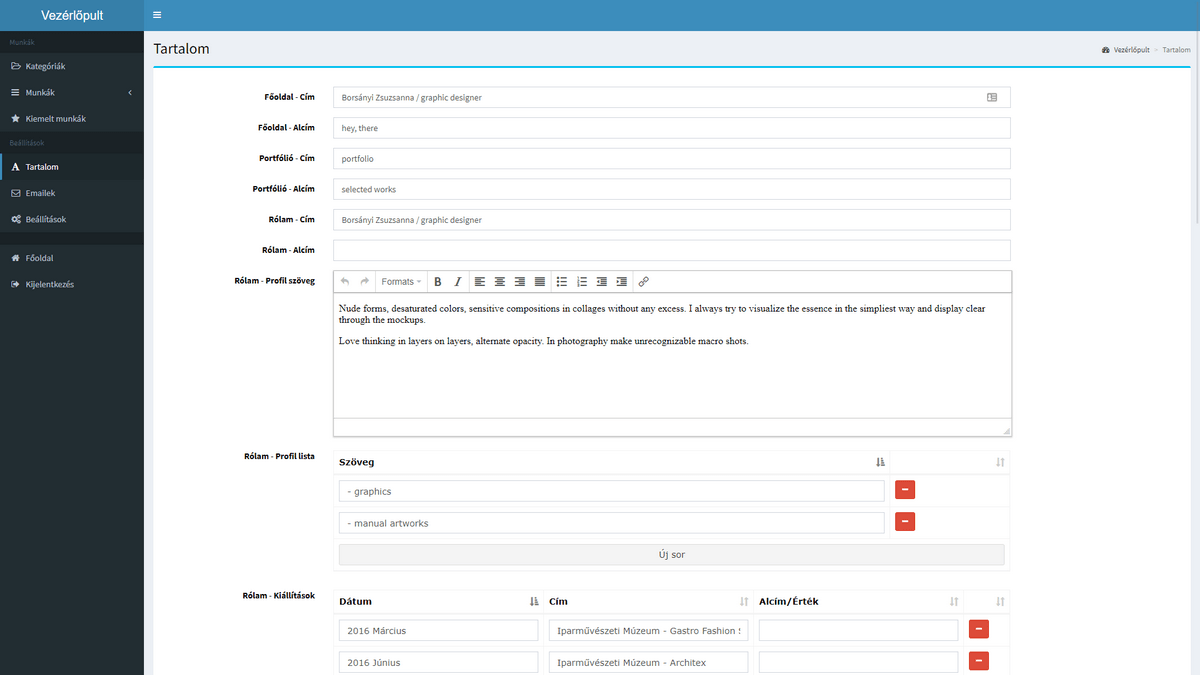The width and height of the screenshot is (1200, 675).
Task: Sort the profile list by Szöveg
Action: (x=880, y=462)
